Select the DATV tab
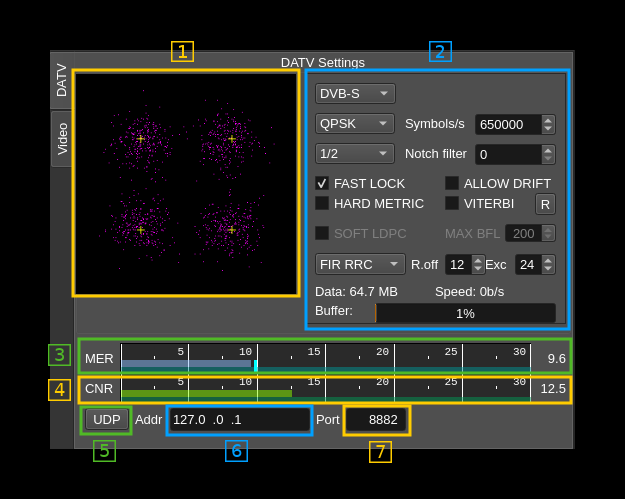Image resolution: width=625 pixels, height=499 pixels. pyautogui.click(x=62, y=80)
